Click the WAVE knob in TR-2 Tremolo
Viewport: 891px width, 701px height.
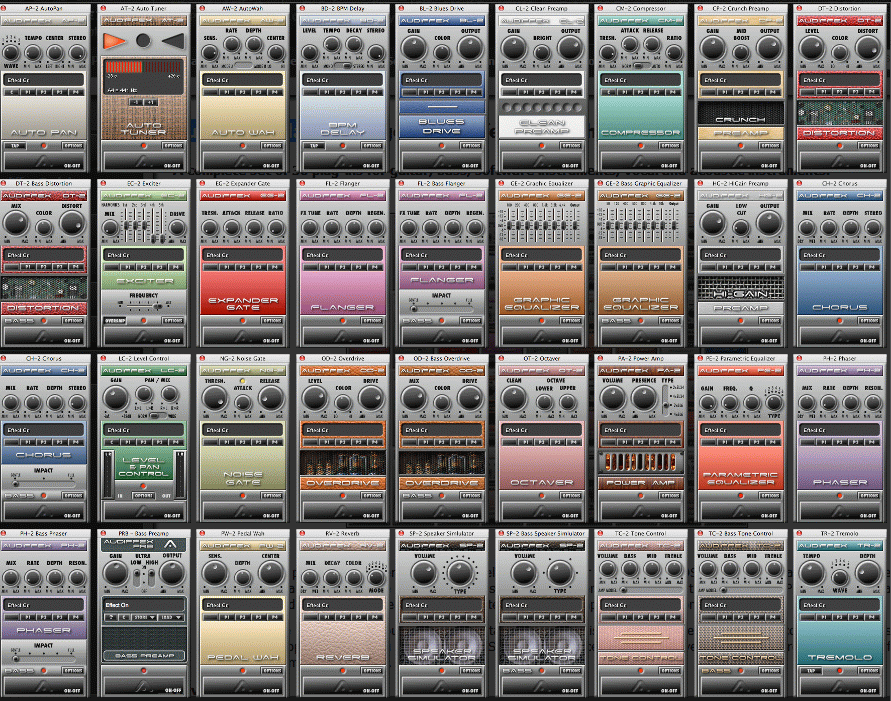(840, 578)
